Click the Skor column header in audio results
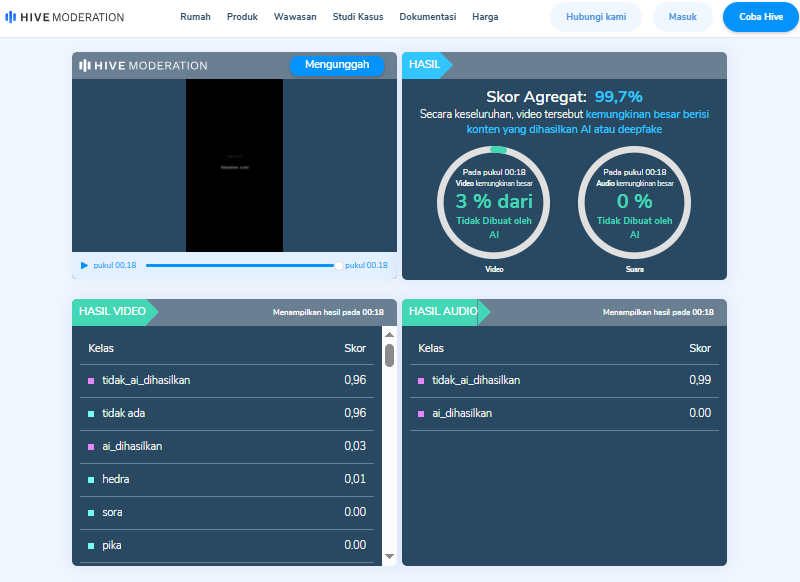The image size is (800, 582). pyautogui.click(x=700, y=348)
